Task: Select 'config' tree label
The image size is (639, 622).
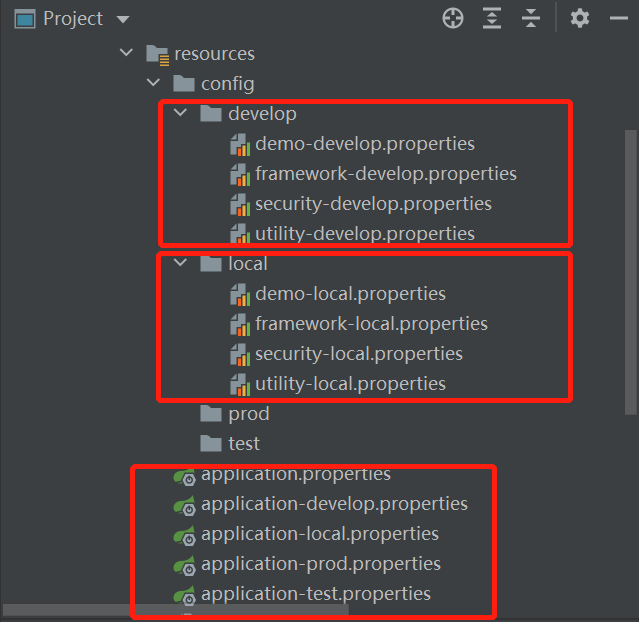Action: click(227, 84)
